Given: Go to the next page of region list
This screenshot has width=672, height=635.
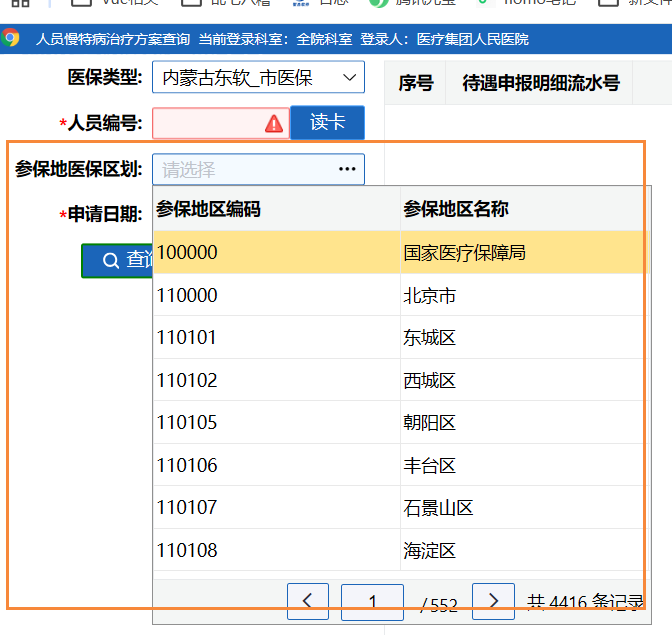Looking at the screenshot, I should 493,601.
